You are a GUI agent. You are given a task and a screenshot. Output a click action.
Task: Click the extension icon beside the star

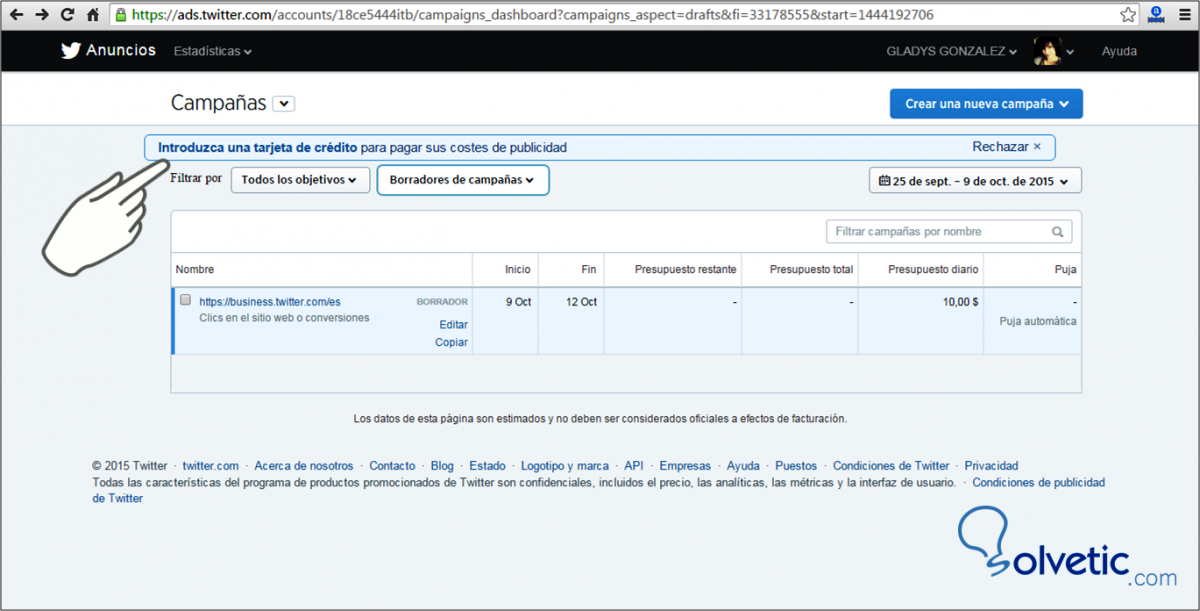[1156, 15]
